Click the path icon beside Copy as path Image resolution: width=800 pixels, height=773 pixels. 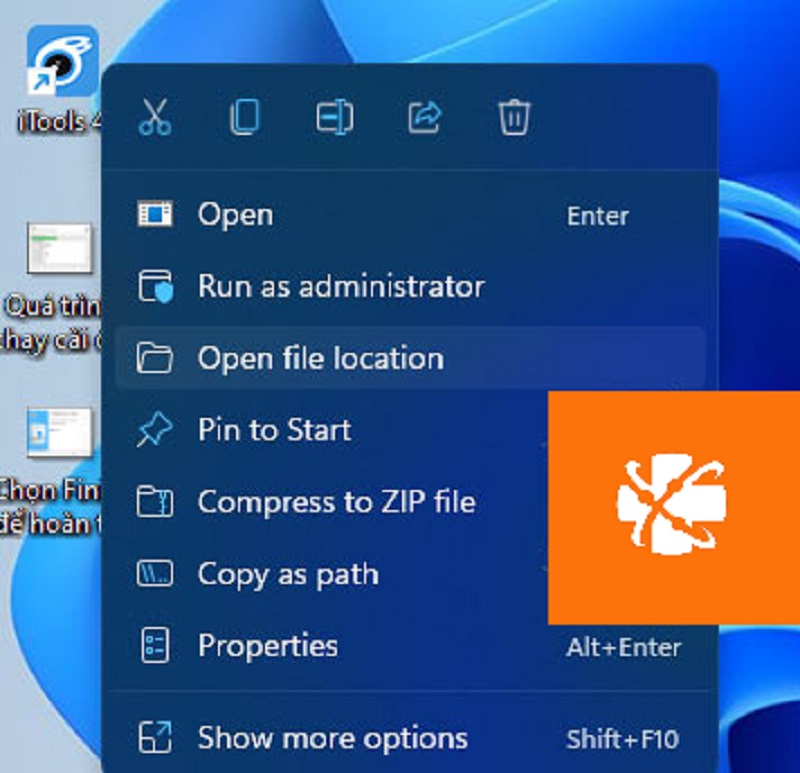[155, 574]
